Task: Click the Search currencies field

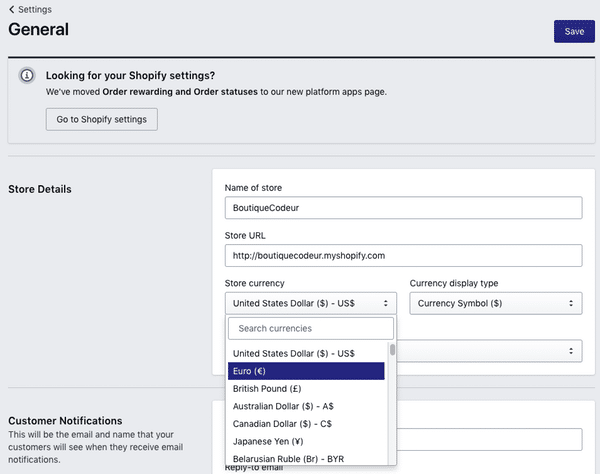Action: pos(310,328)
